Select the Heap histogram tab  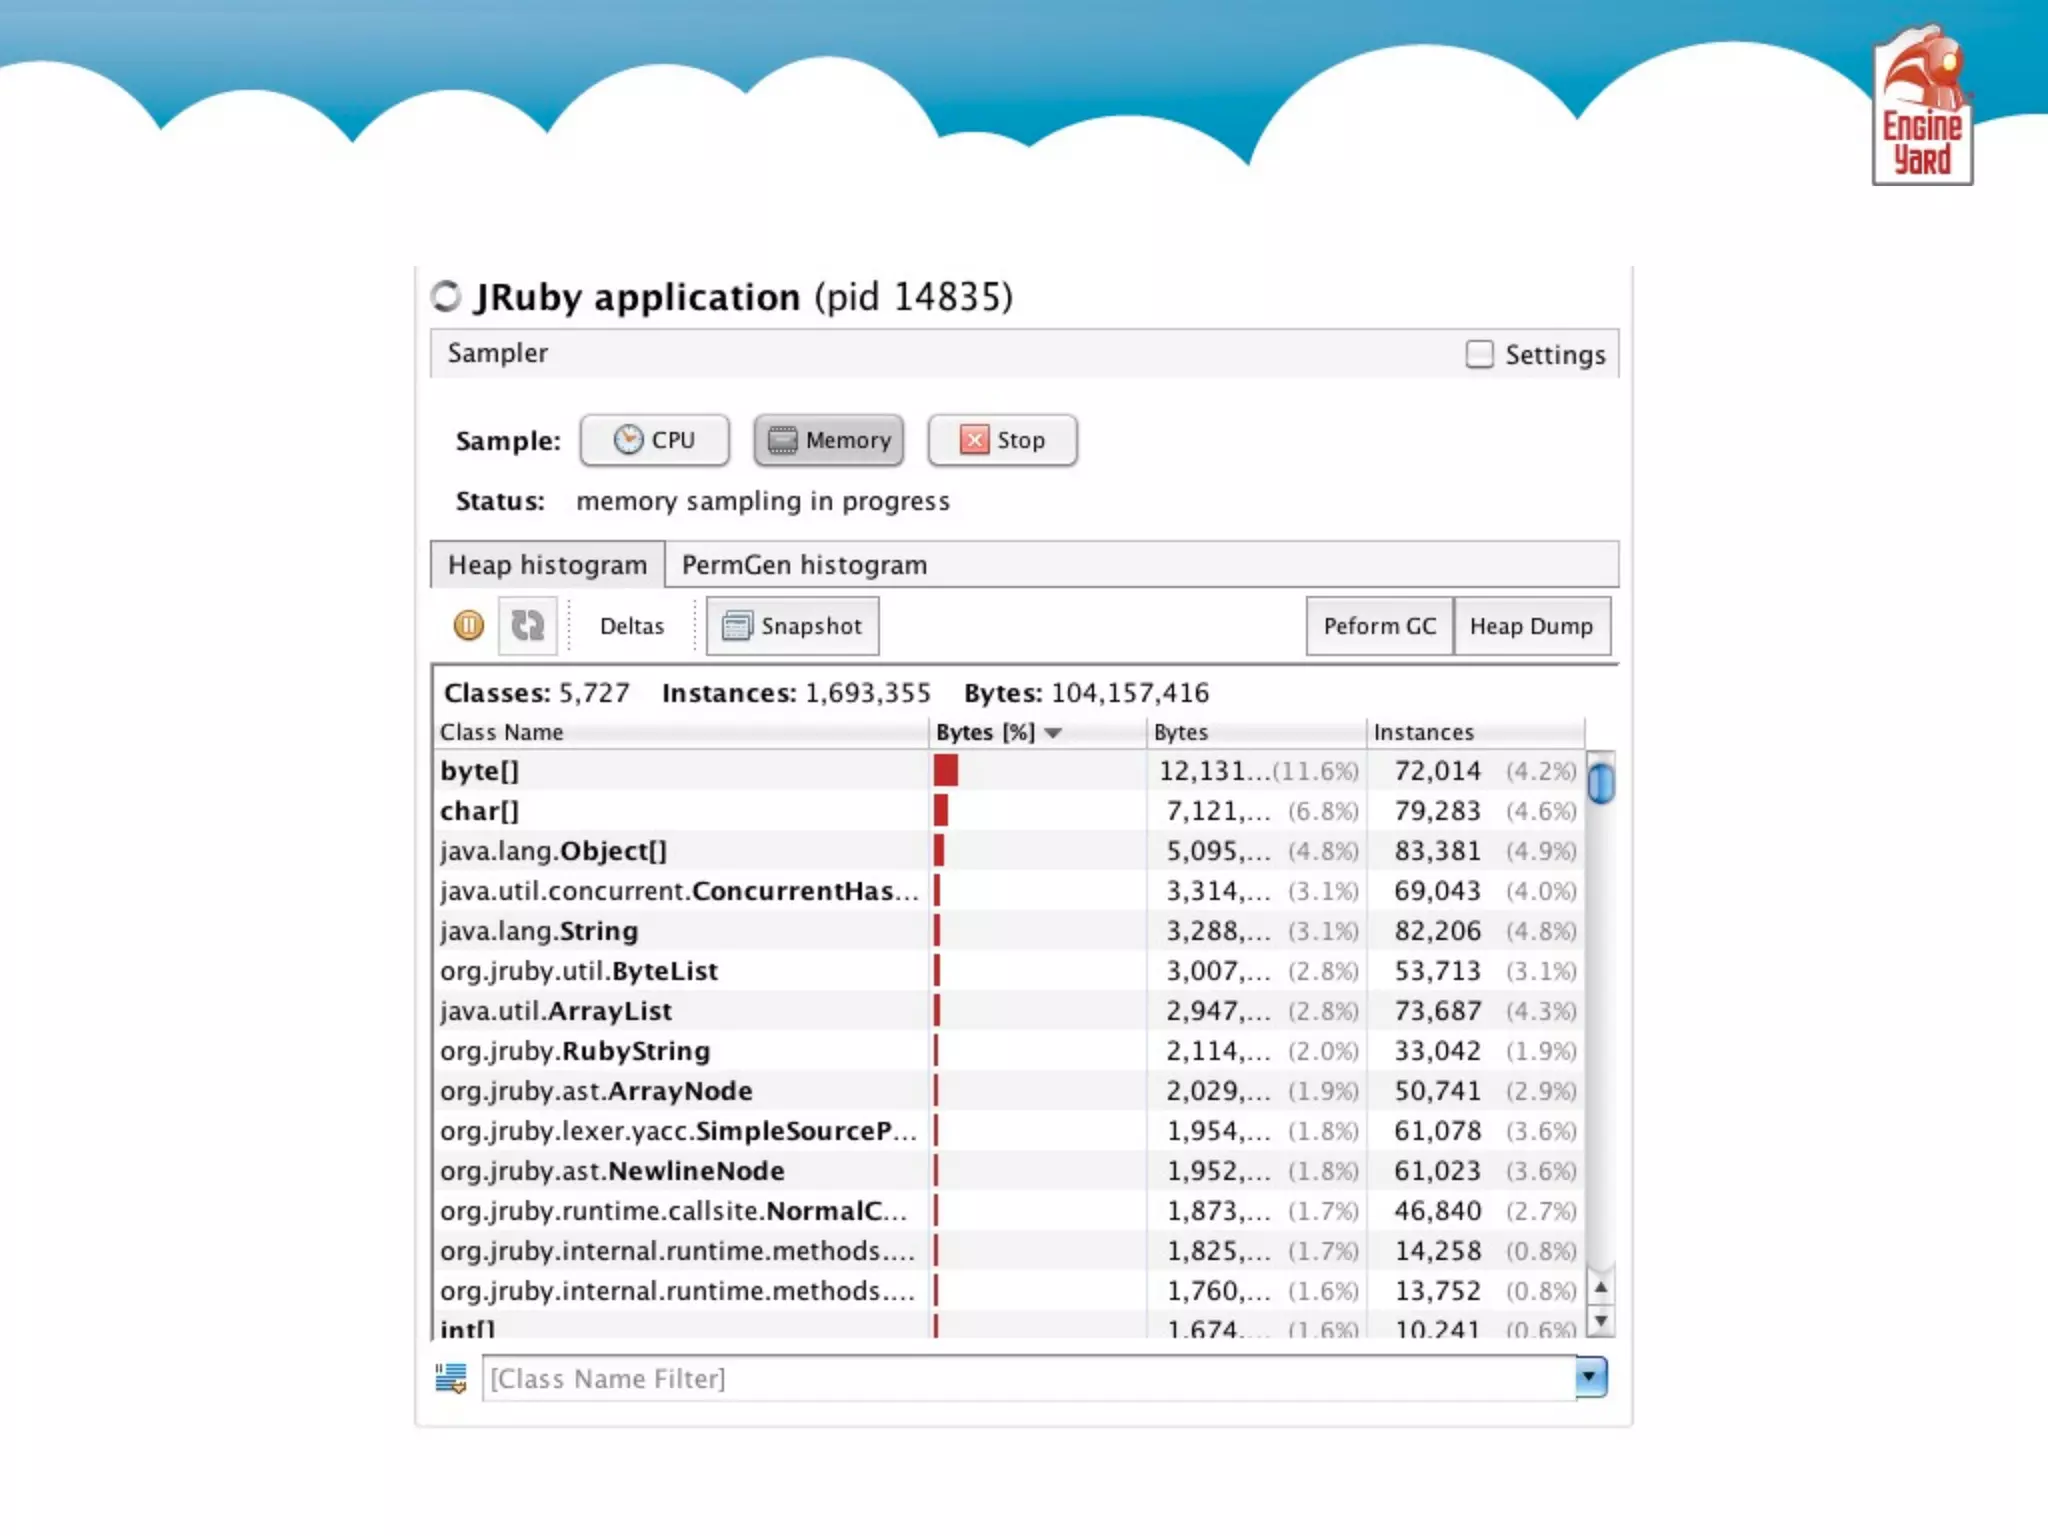[547, 565]
